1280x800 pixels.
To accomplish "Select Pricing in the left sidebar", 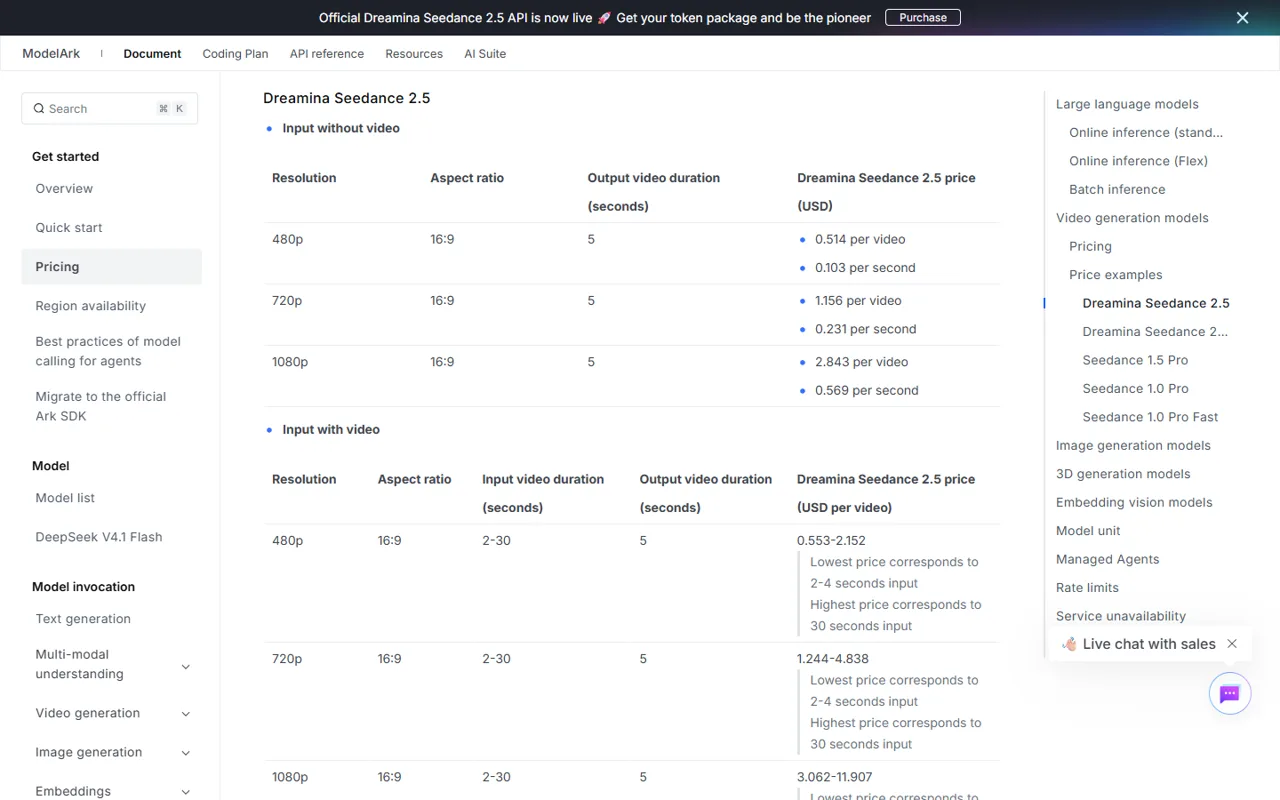I will [112, 267].
